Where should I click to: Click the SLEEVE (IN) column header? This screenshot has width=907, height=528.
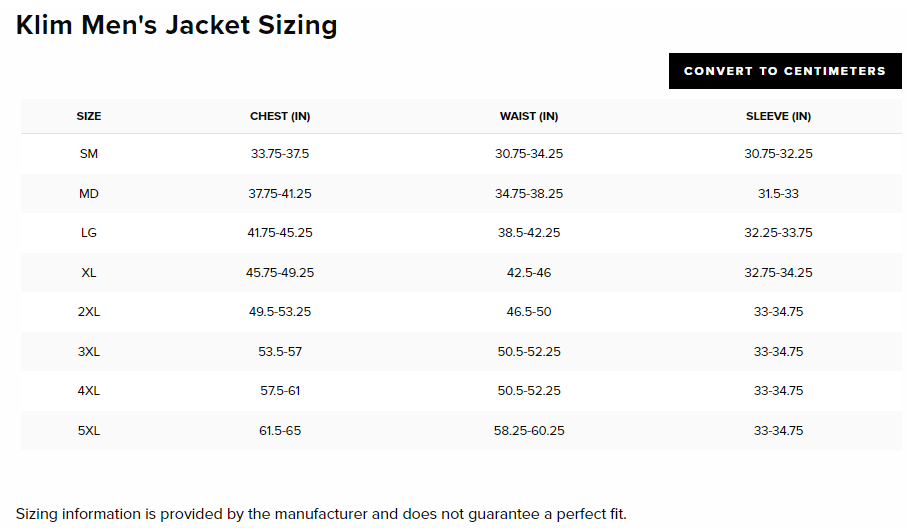[x=778, y=116]
